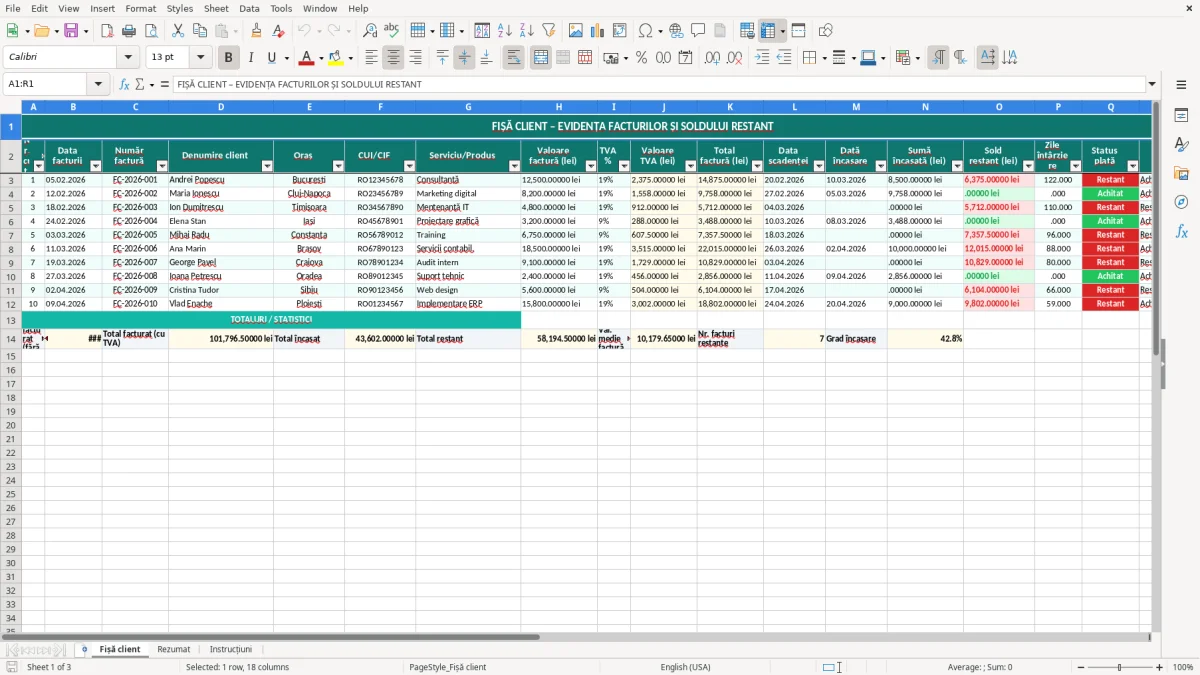Copy selection with the Copy icon

coord(200,31)
